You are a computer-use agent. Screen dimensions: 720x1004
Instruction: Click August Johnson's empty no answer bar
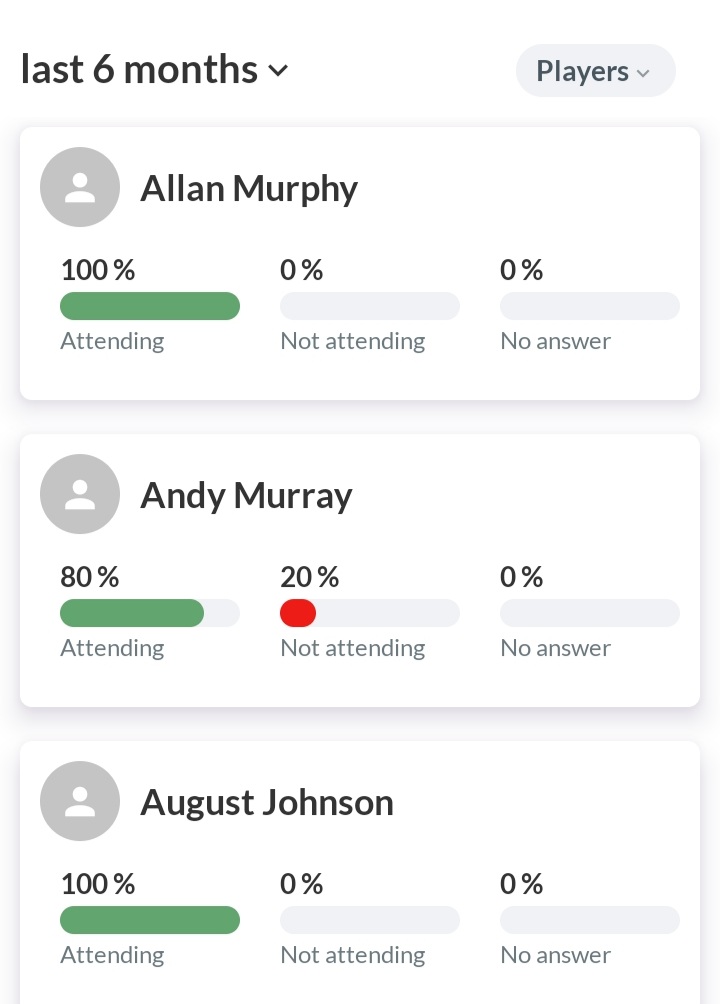tap(590, 920)
